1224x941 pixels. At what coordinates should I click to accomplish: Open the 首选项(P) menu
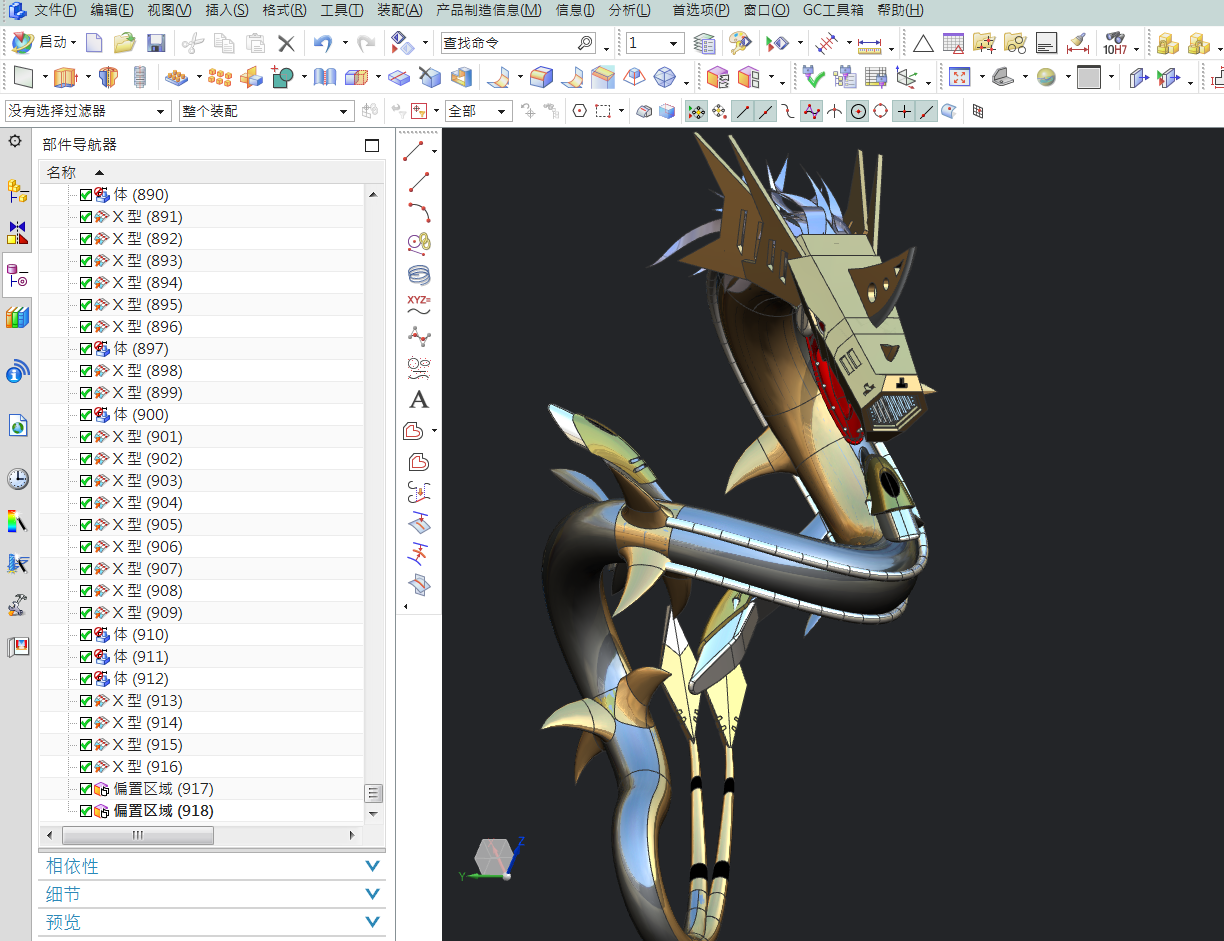coord(701,10)
